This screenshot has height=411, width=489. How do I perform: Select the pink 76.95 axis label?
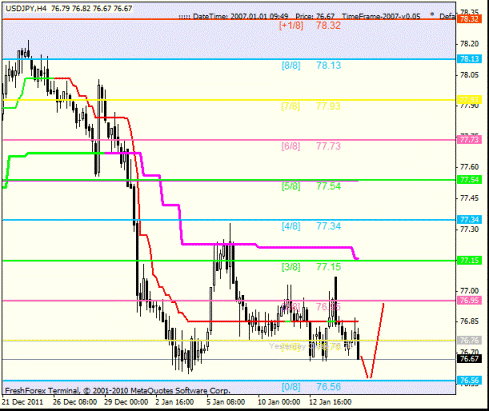pos(469,300)
